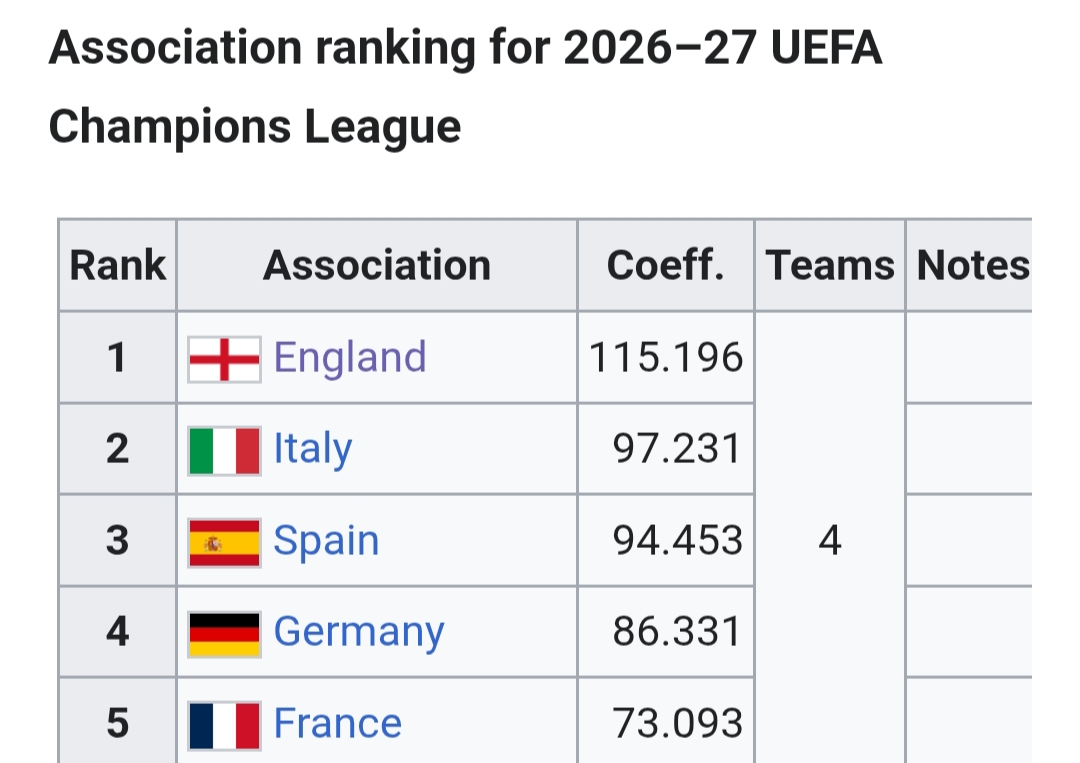Open the Italy association link
The height and width of the screenshot is (763, 1080).
(x=312, y=450)
